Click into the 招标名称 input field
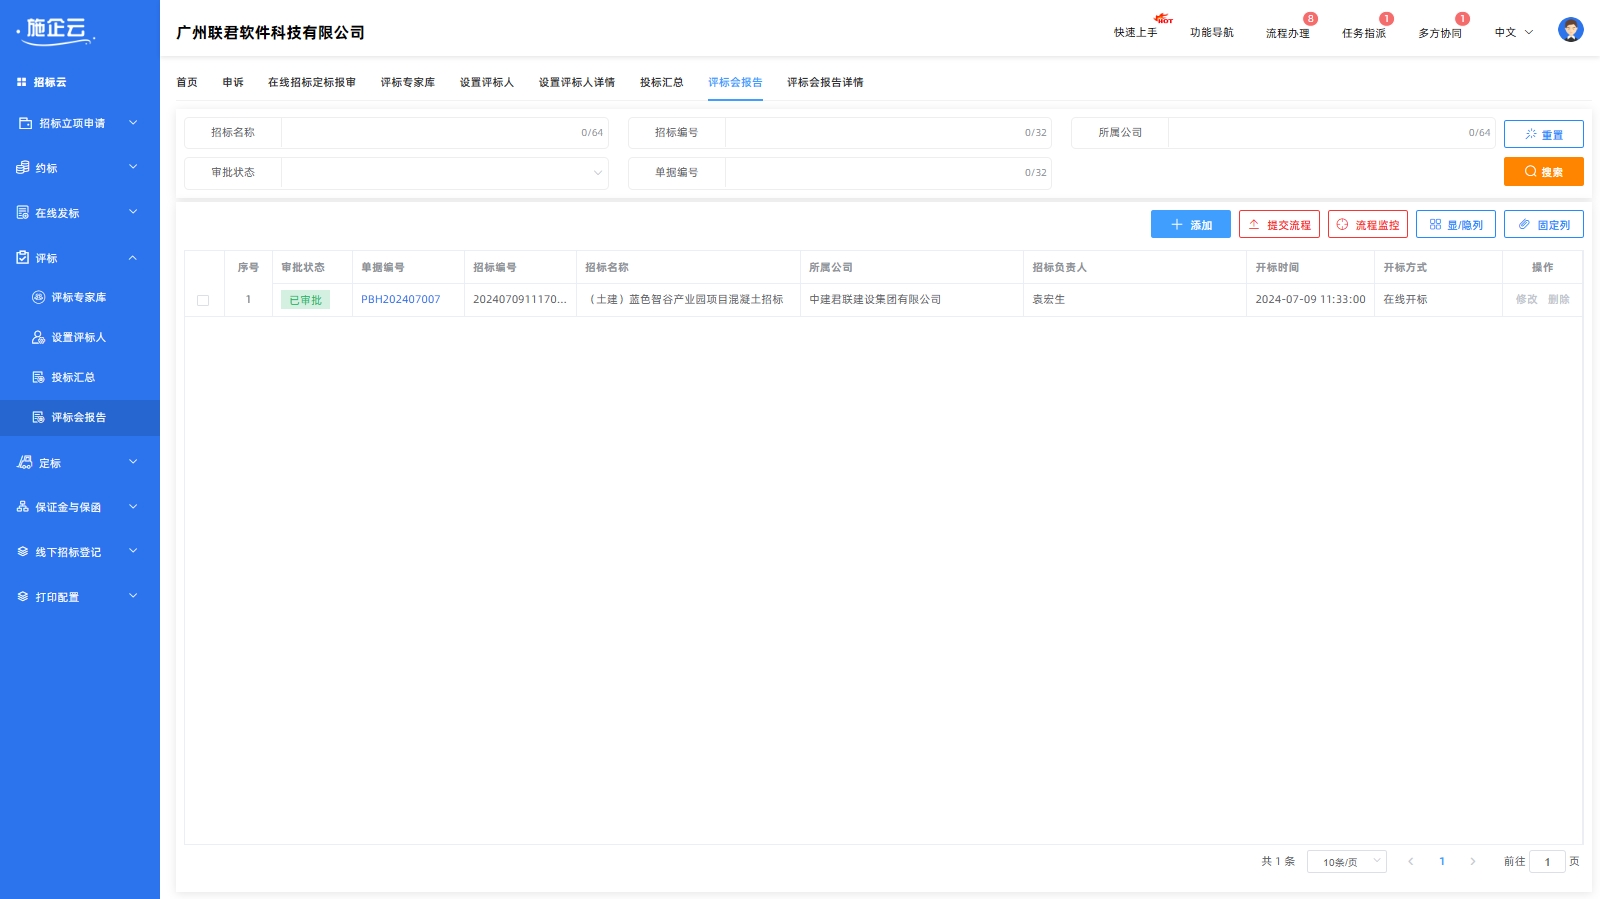The width and height of the screenshot is (1600, 899). 445,133
